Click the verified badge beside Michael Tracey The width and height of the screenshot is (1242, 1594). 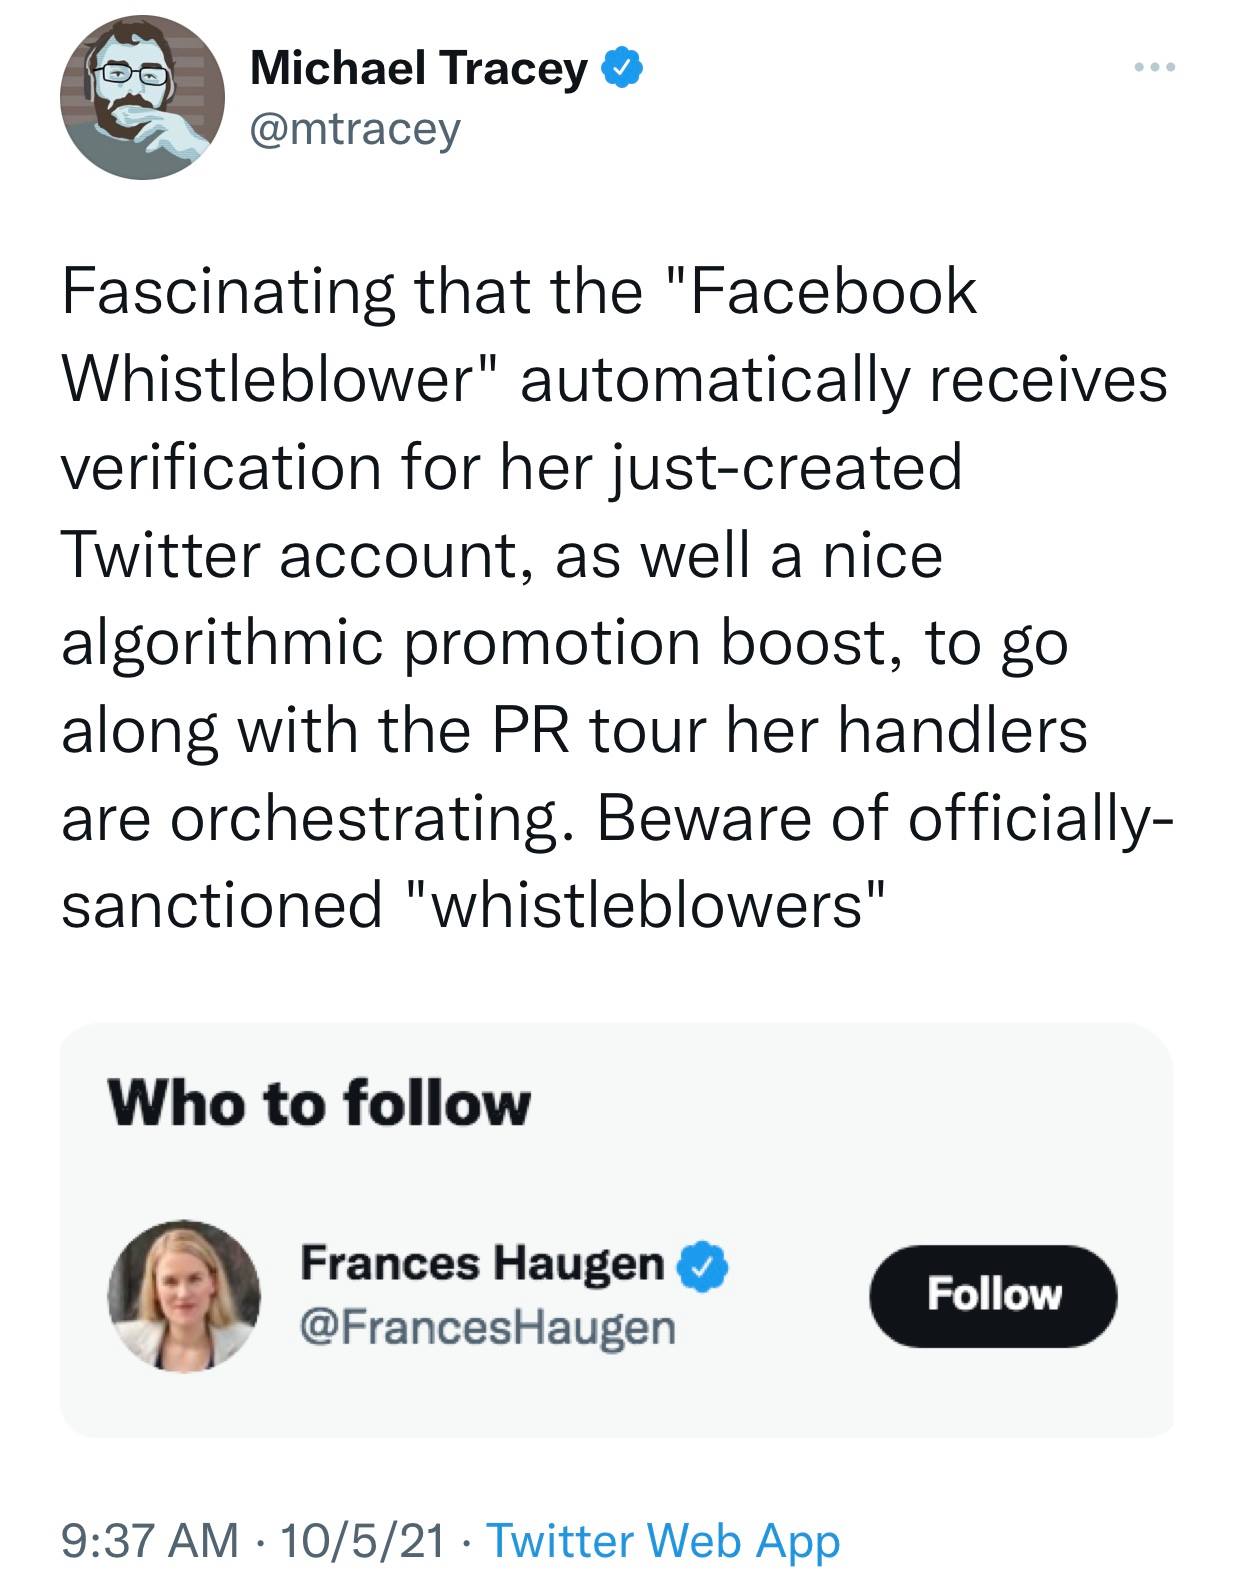622,68
